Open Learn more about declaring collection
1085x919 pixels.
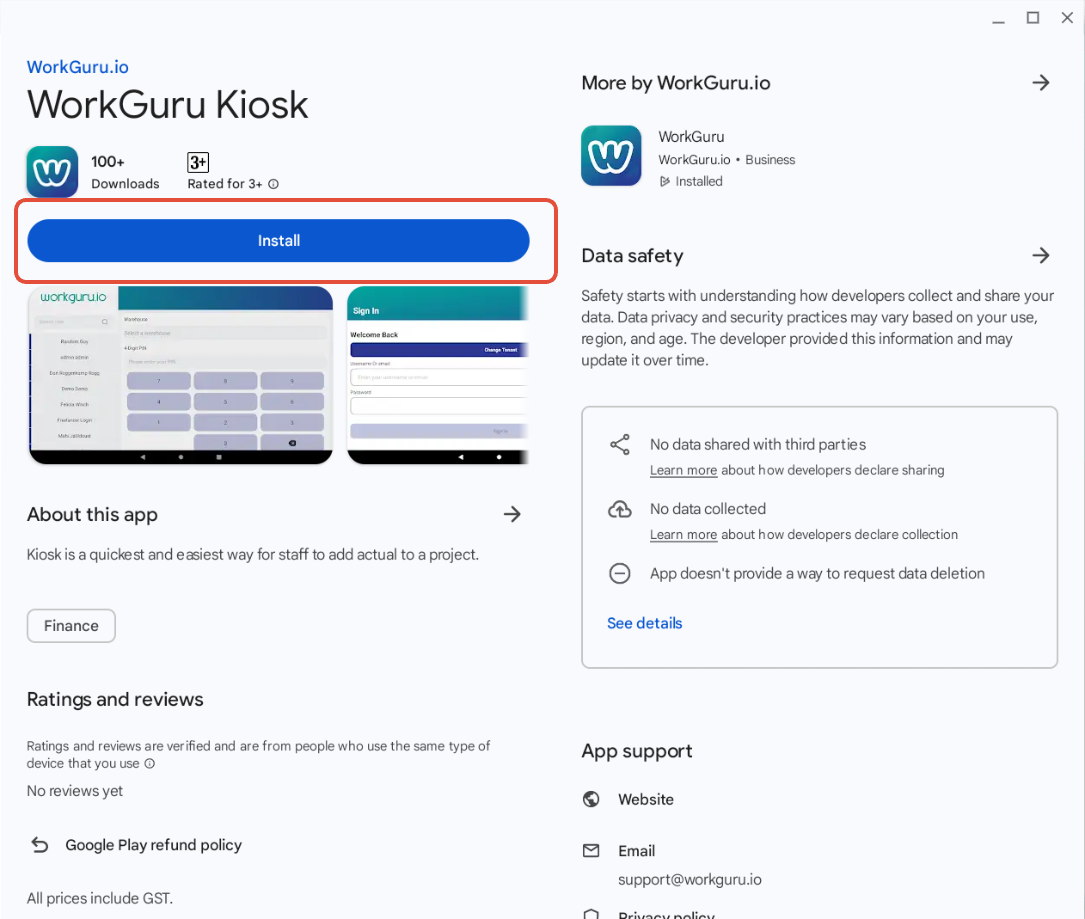tap(683, 535)
